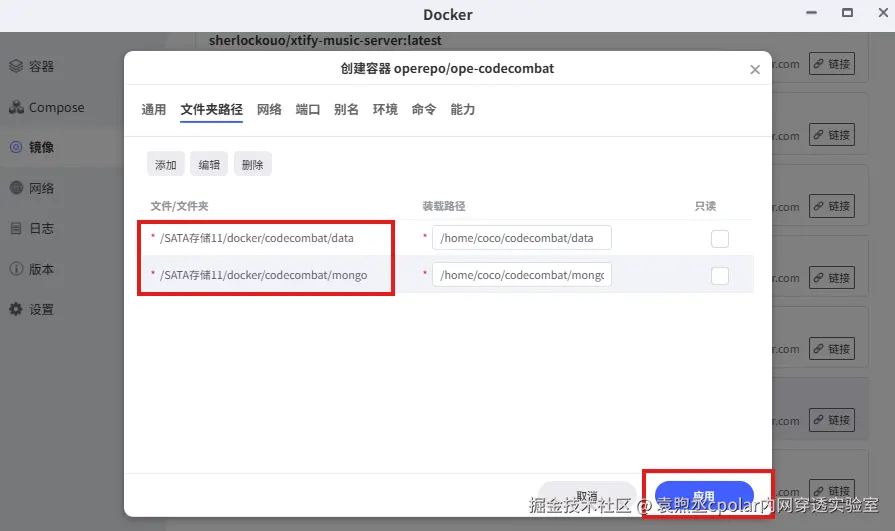Click the 删除 button

click(x=252, y=164)
